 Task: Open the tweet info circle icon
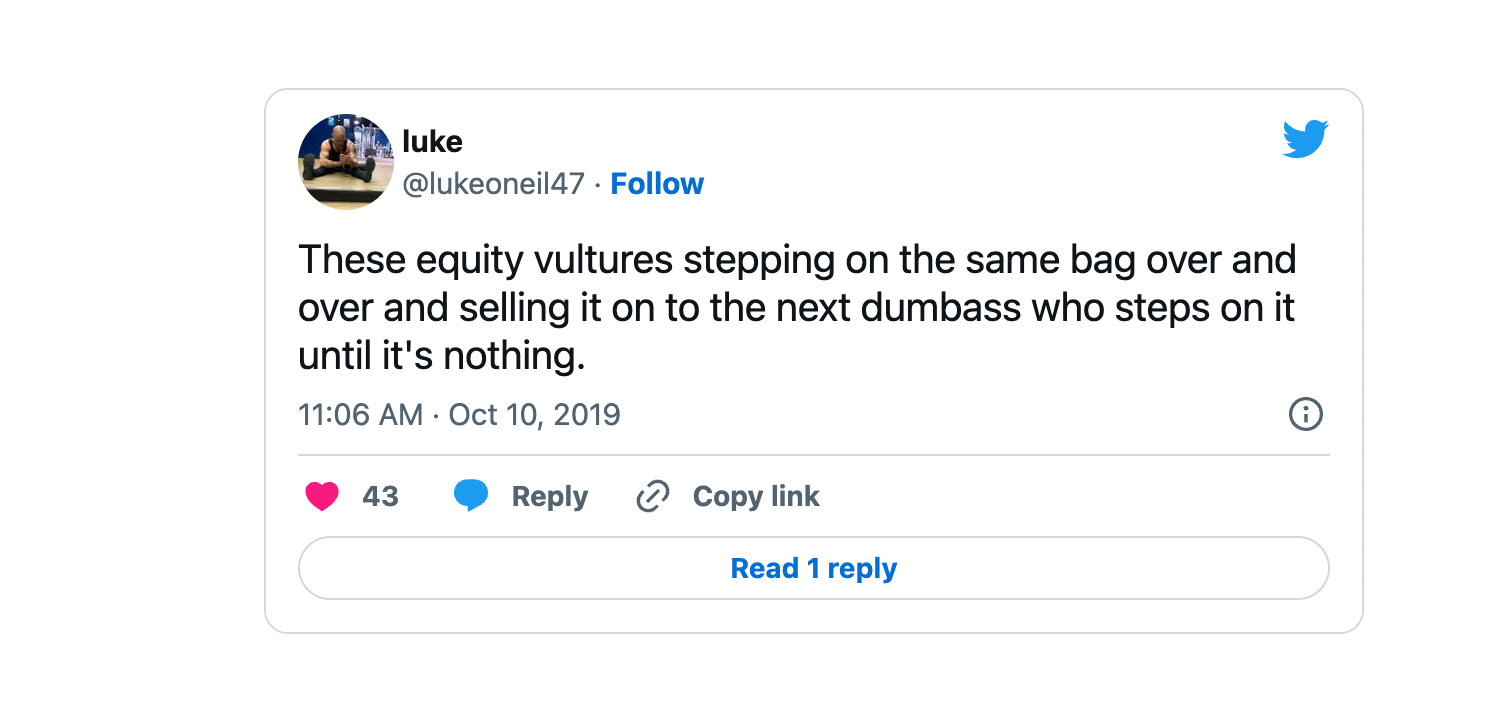[1306, 414]
